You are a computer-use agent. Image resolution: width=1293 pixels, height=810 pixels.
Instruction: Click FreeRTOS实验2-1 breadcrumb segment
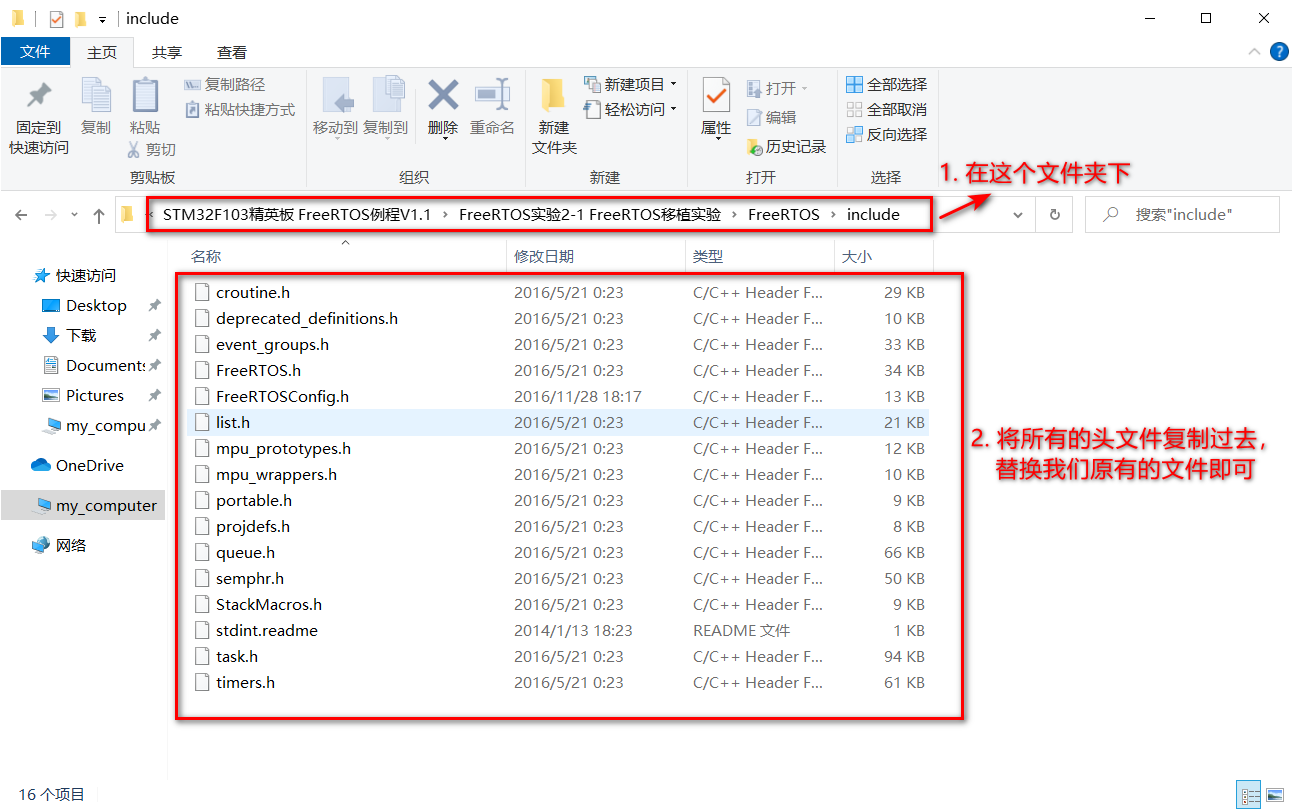(589, 215)
